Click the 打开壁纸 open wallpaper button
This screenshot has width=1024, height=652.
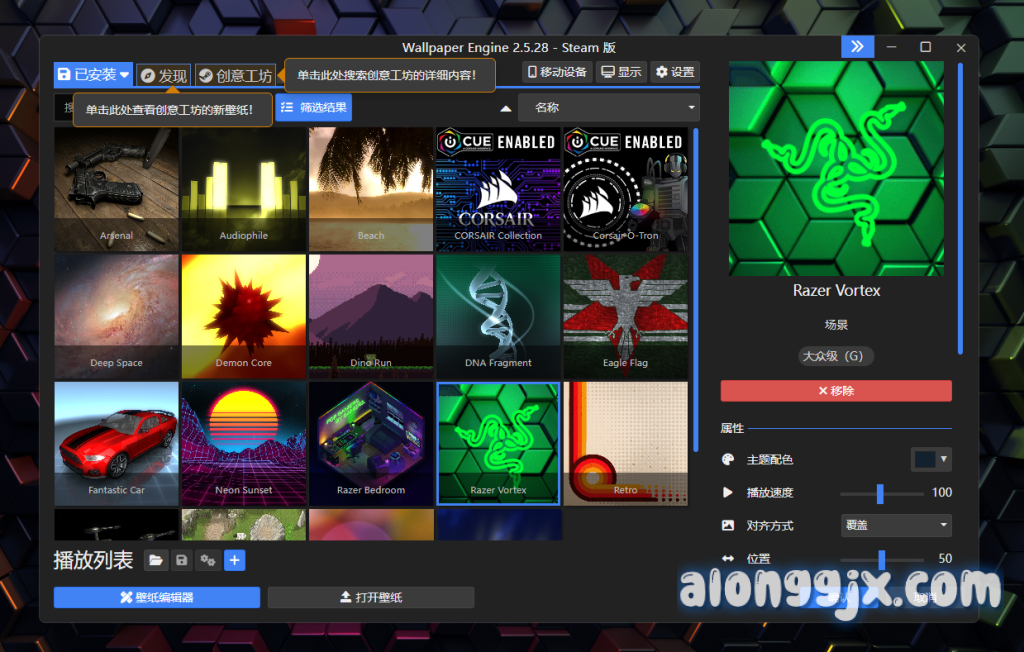370,598
